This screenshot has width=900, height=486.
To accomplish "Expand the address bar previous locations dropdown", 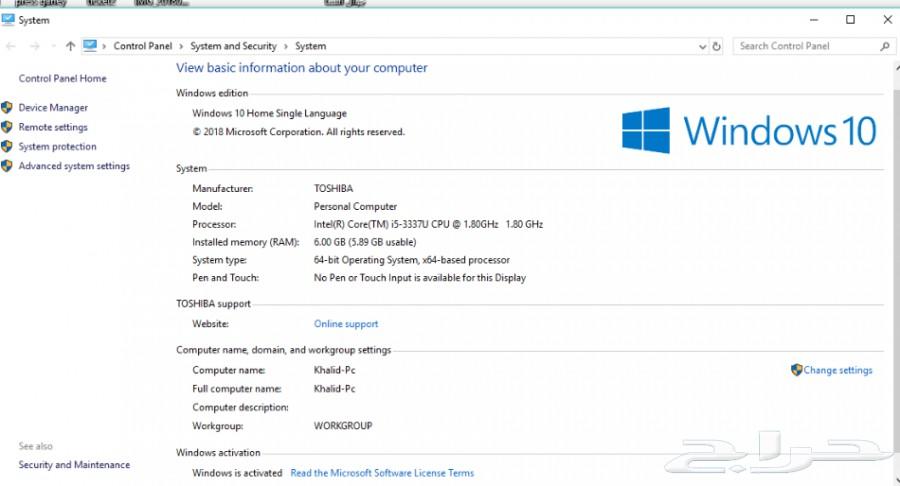I will pyautogui.click(x=703, y=46).
